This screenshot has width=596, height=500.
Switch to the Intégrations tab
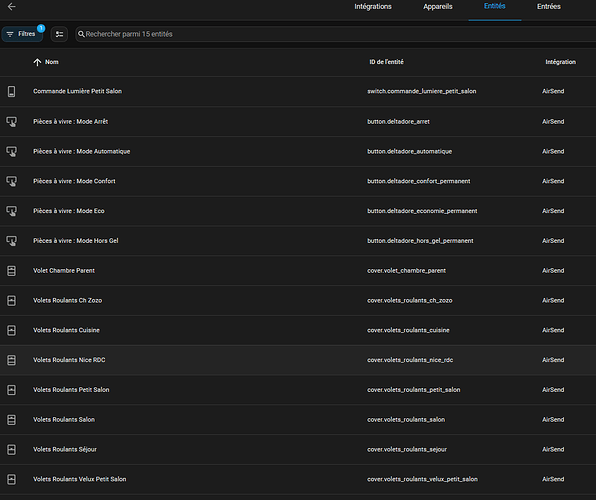373,6
